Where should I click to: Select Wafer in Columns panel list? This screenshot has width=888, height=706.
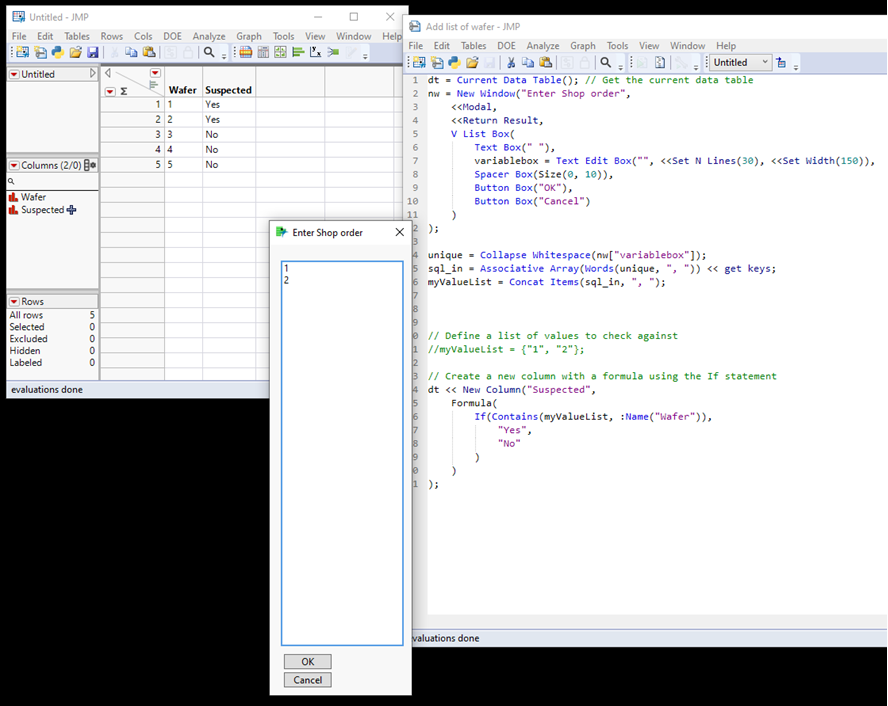(x=33, y=197)
